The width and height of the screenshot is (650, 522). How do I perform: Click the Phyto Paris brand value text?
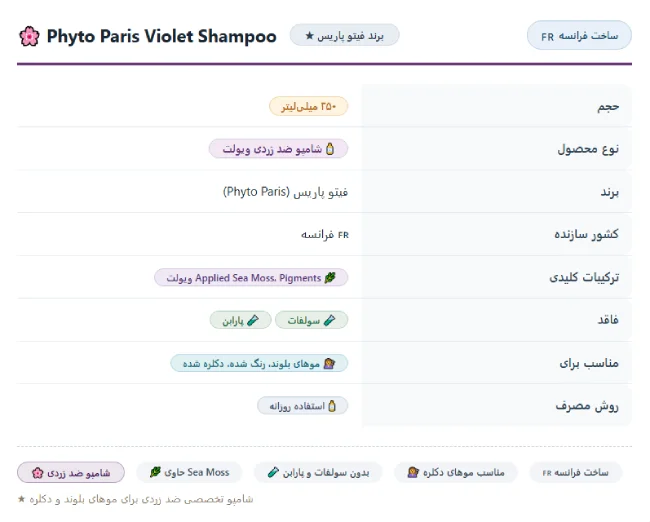[x=285, y=192]
